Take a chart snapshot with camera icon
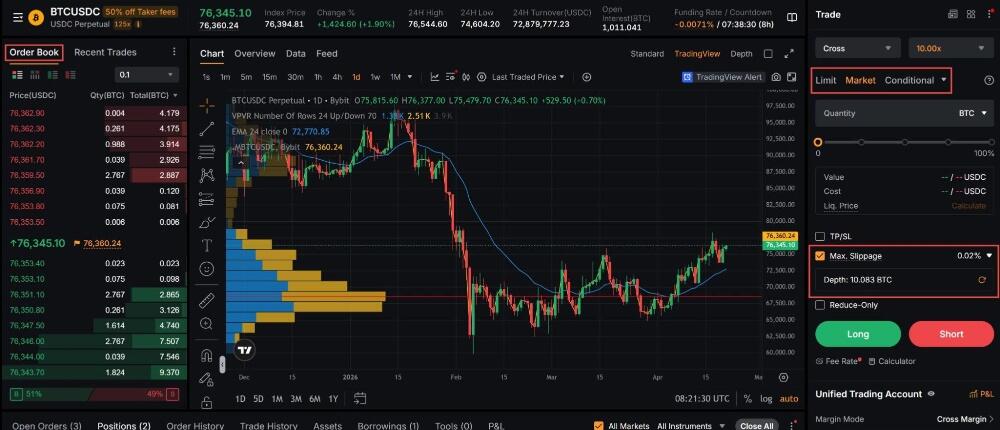 click(776, 77)
